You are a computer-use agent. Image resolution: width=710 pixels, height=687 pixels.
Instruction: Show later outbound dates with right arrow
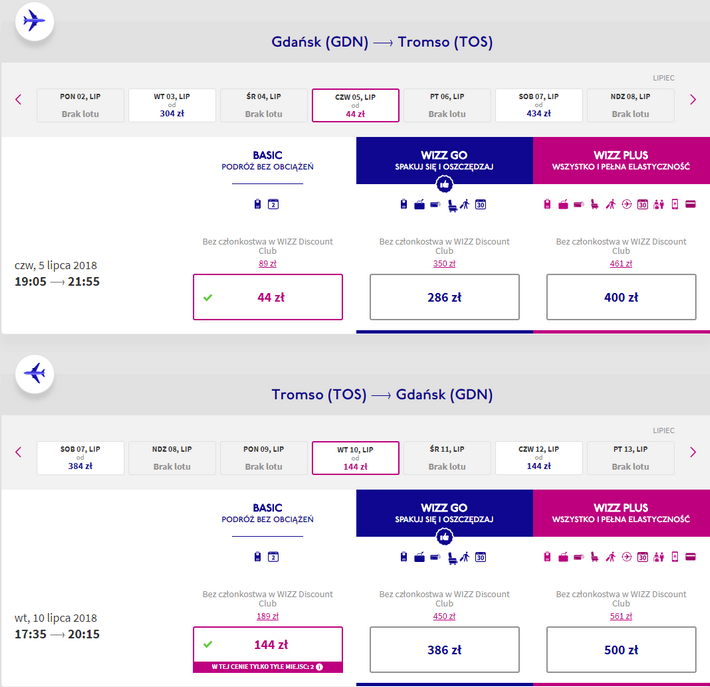693,99
